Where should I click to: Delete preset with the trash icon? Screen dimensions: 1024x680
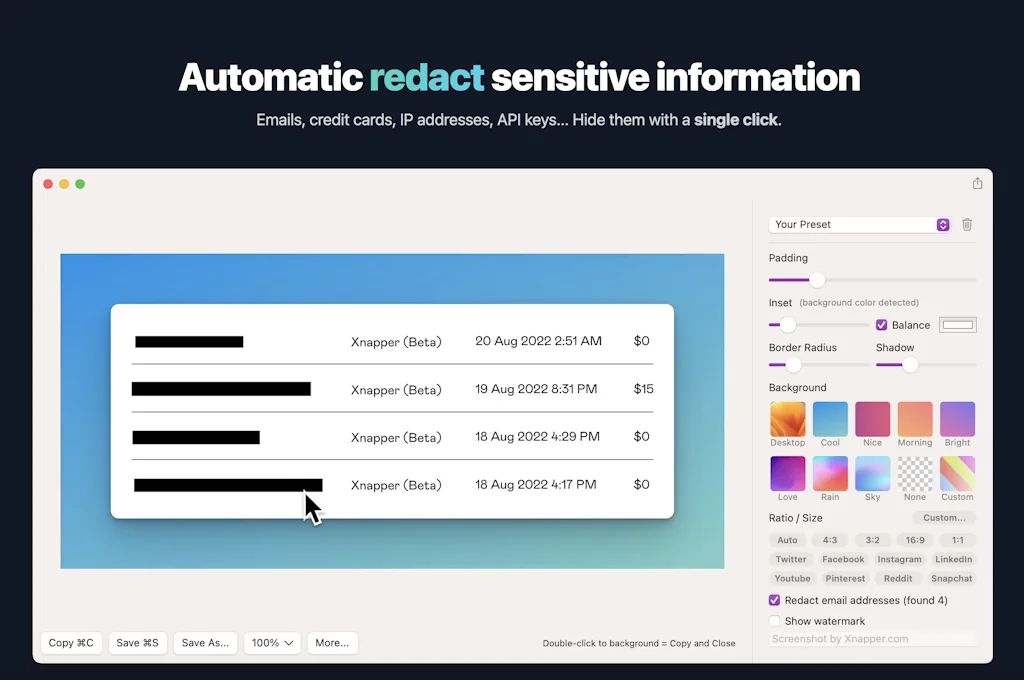967,225
